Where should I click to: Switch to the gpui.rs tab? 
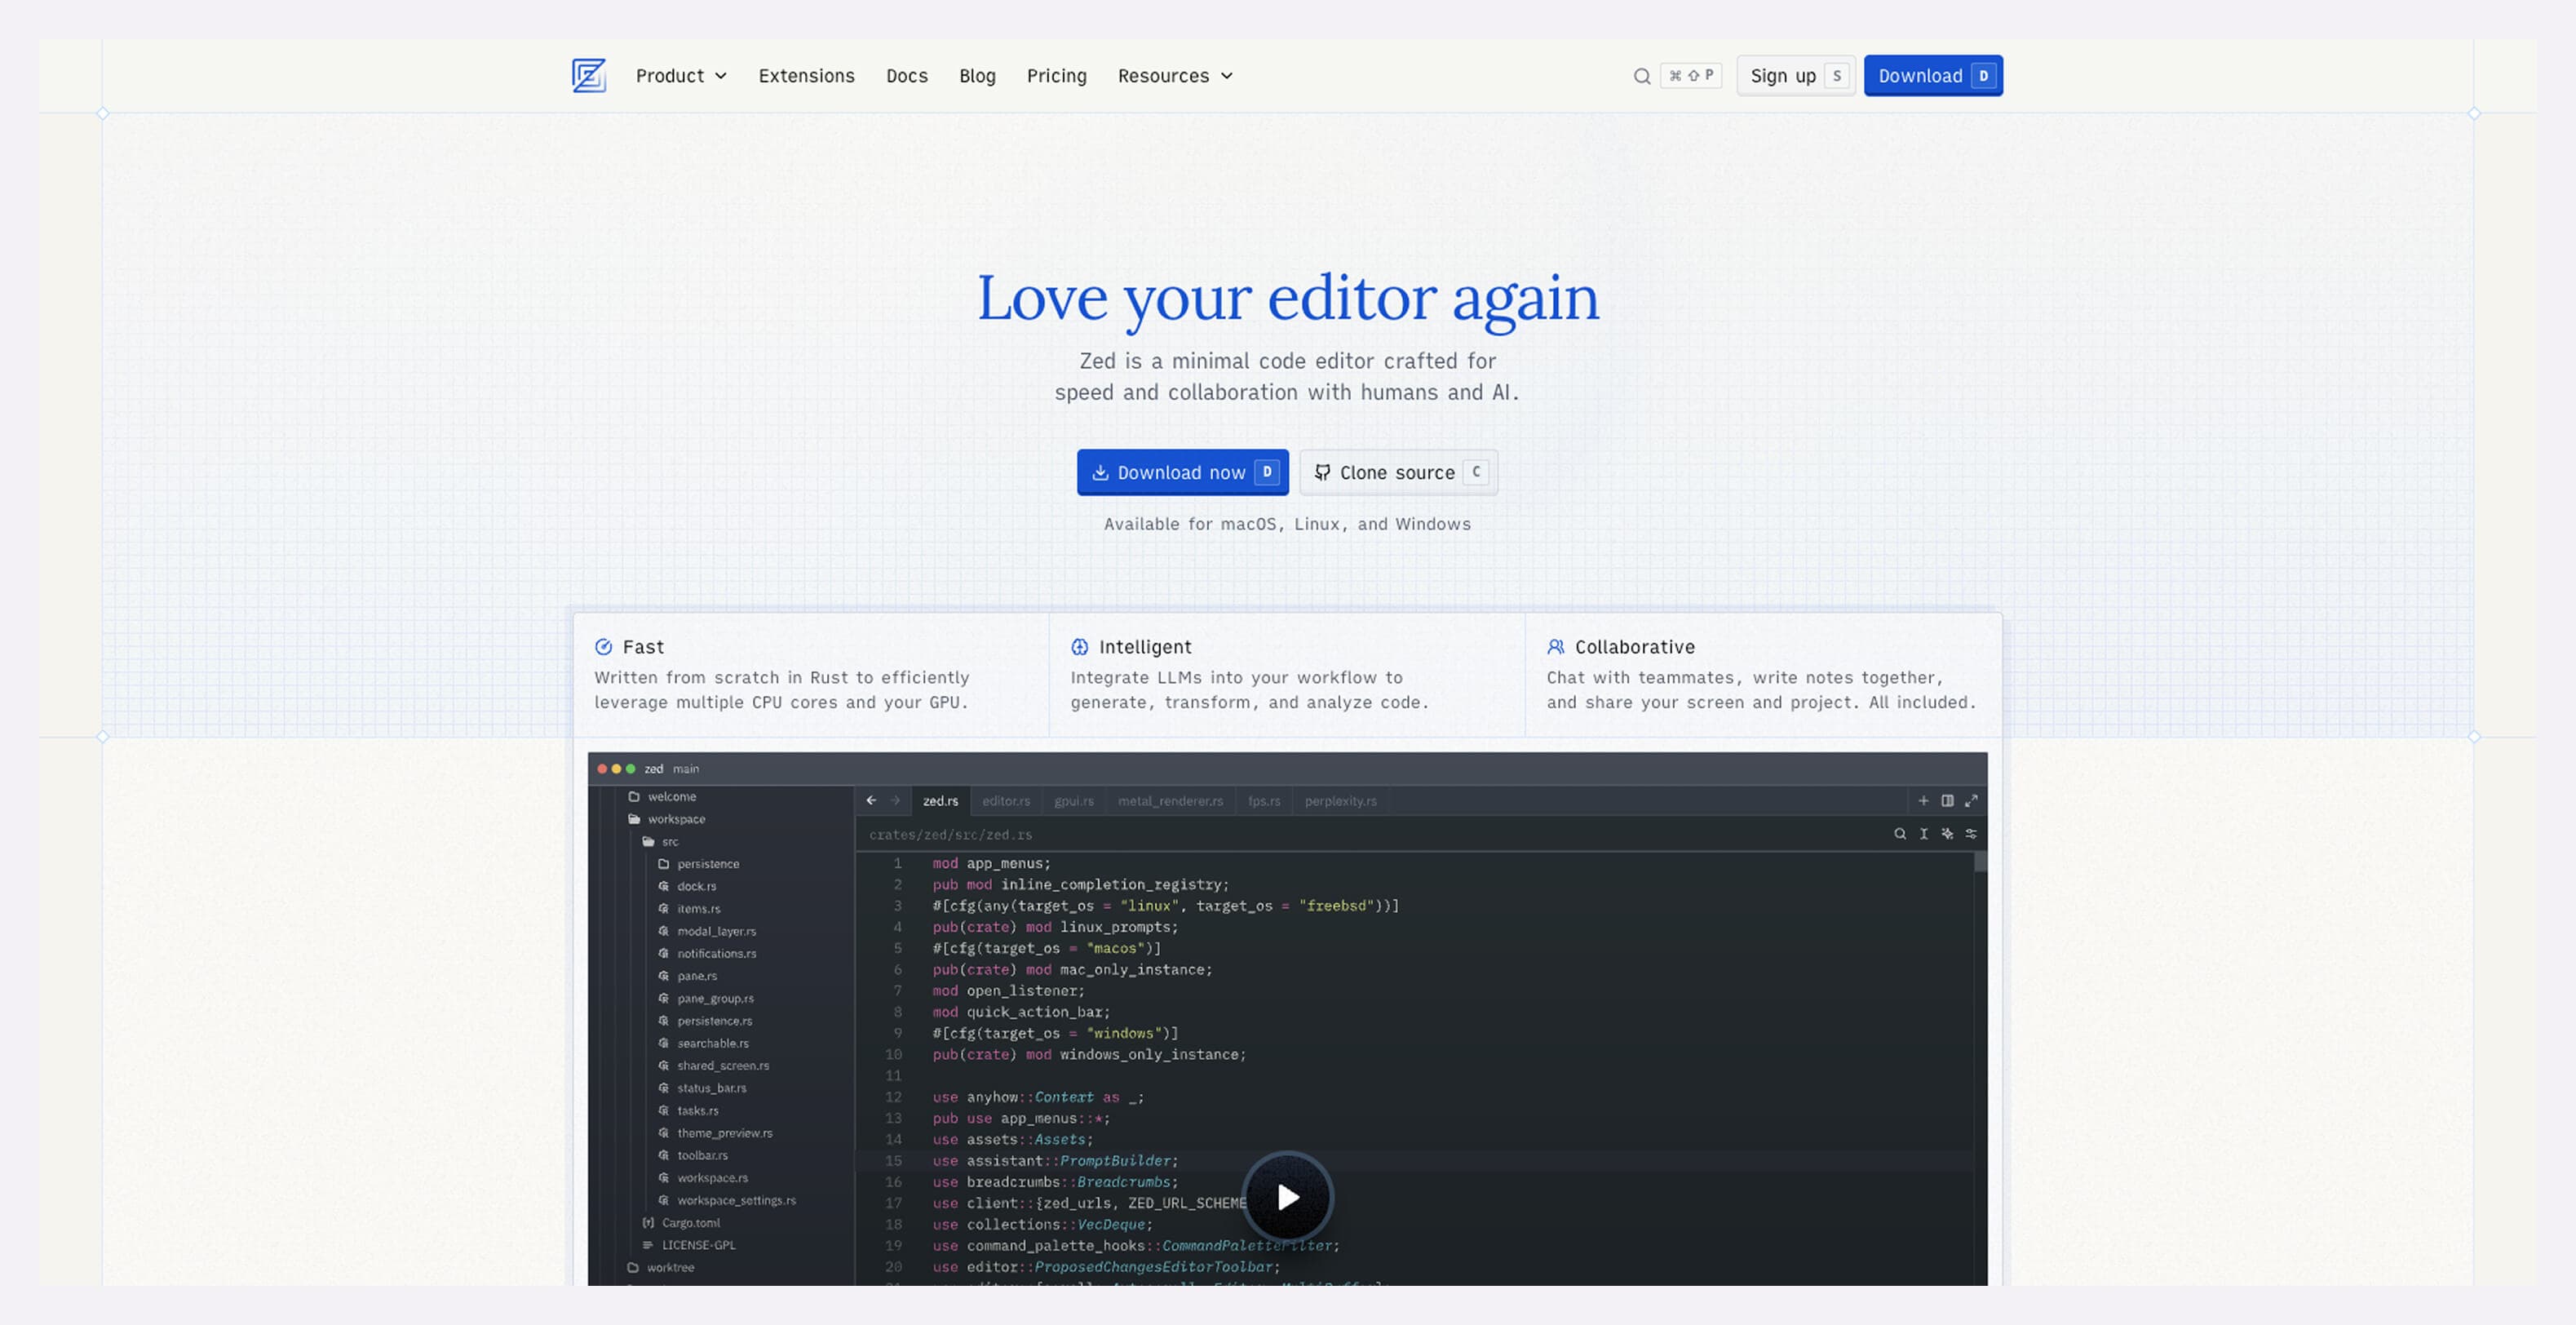[x=1074, y=801]
